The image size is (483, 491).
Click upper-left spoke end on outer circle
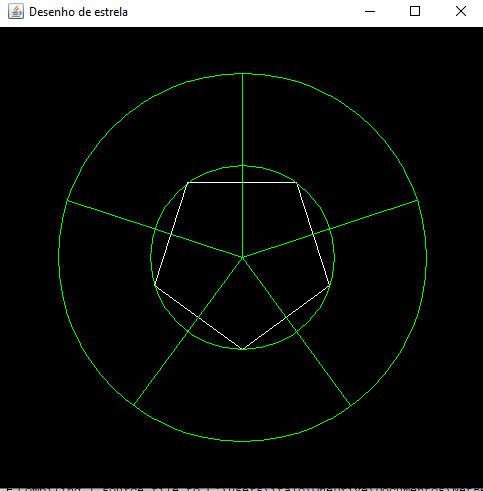point(68,200)
